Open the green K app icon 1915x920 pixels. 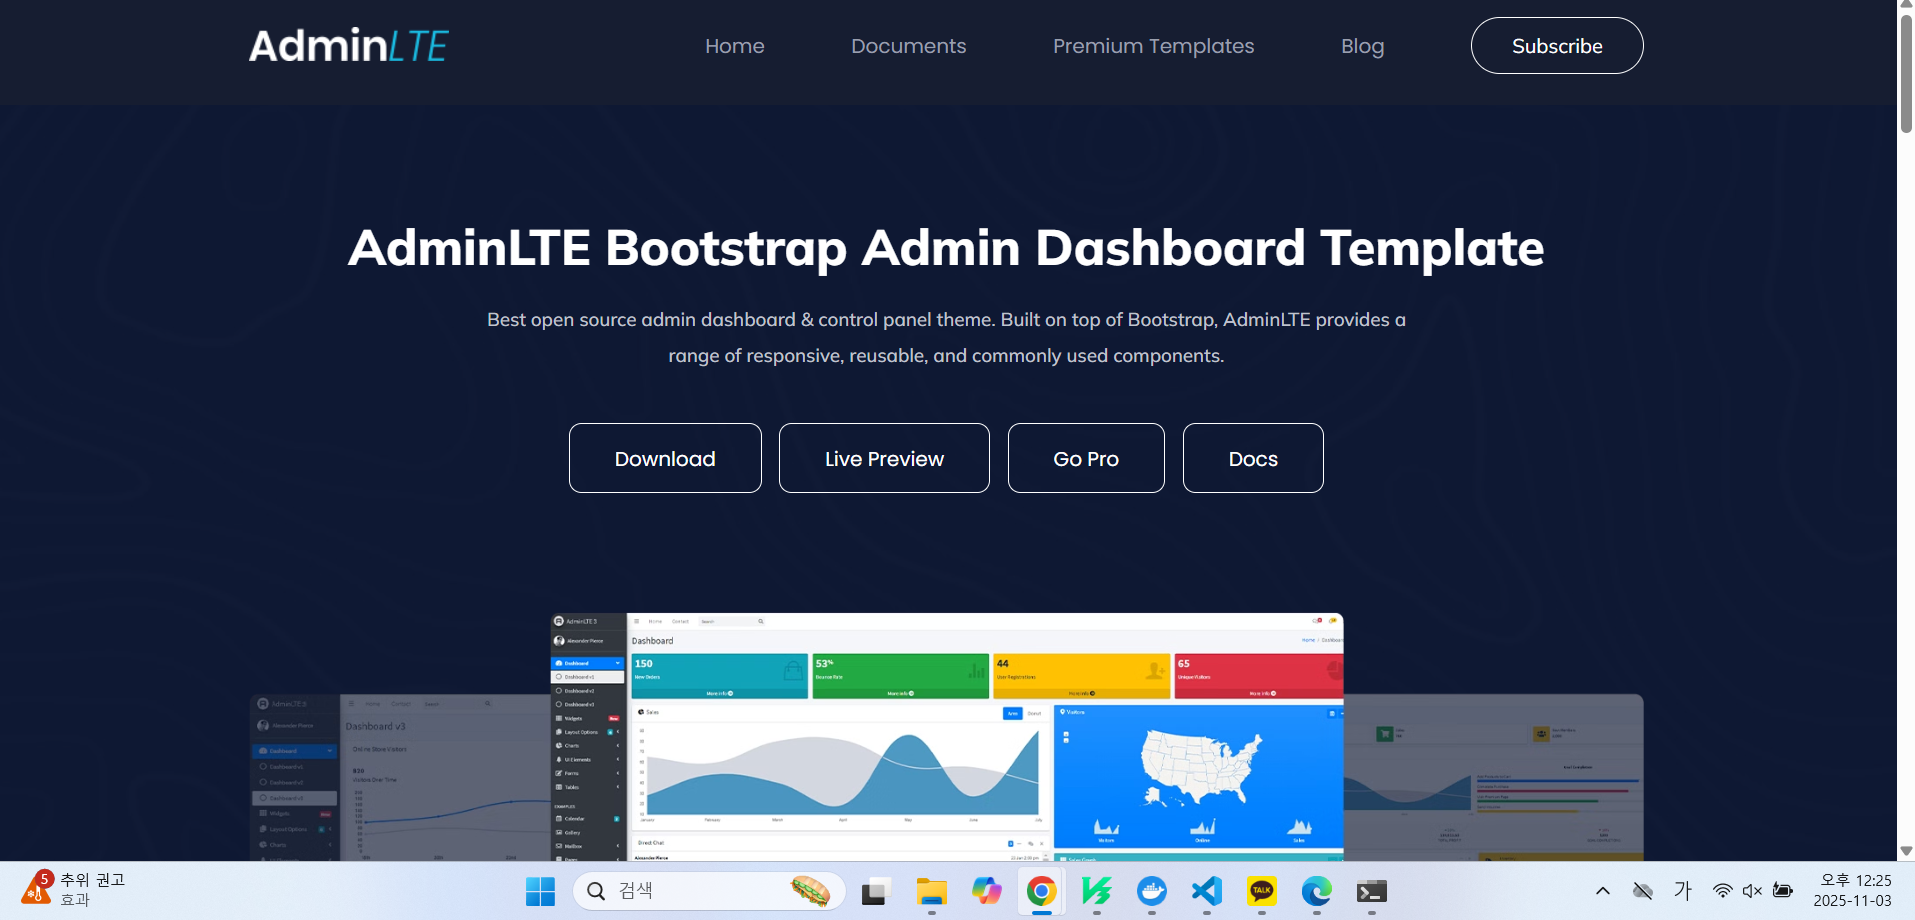1097,891
